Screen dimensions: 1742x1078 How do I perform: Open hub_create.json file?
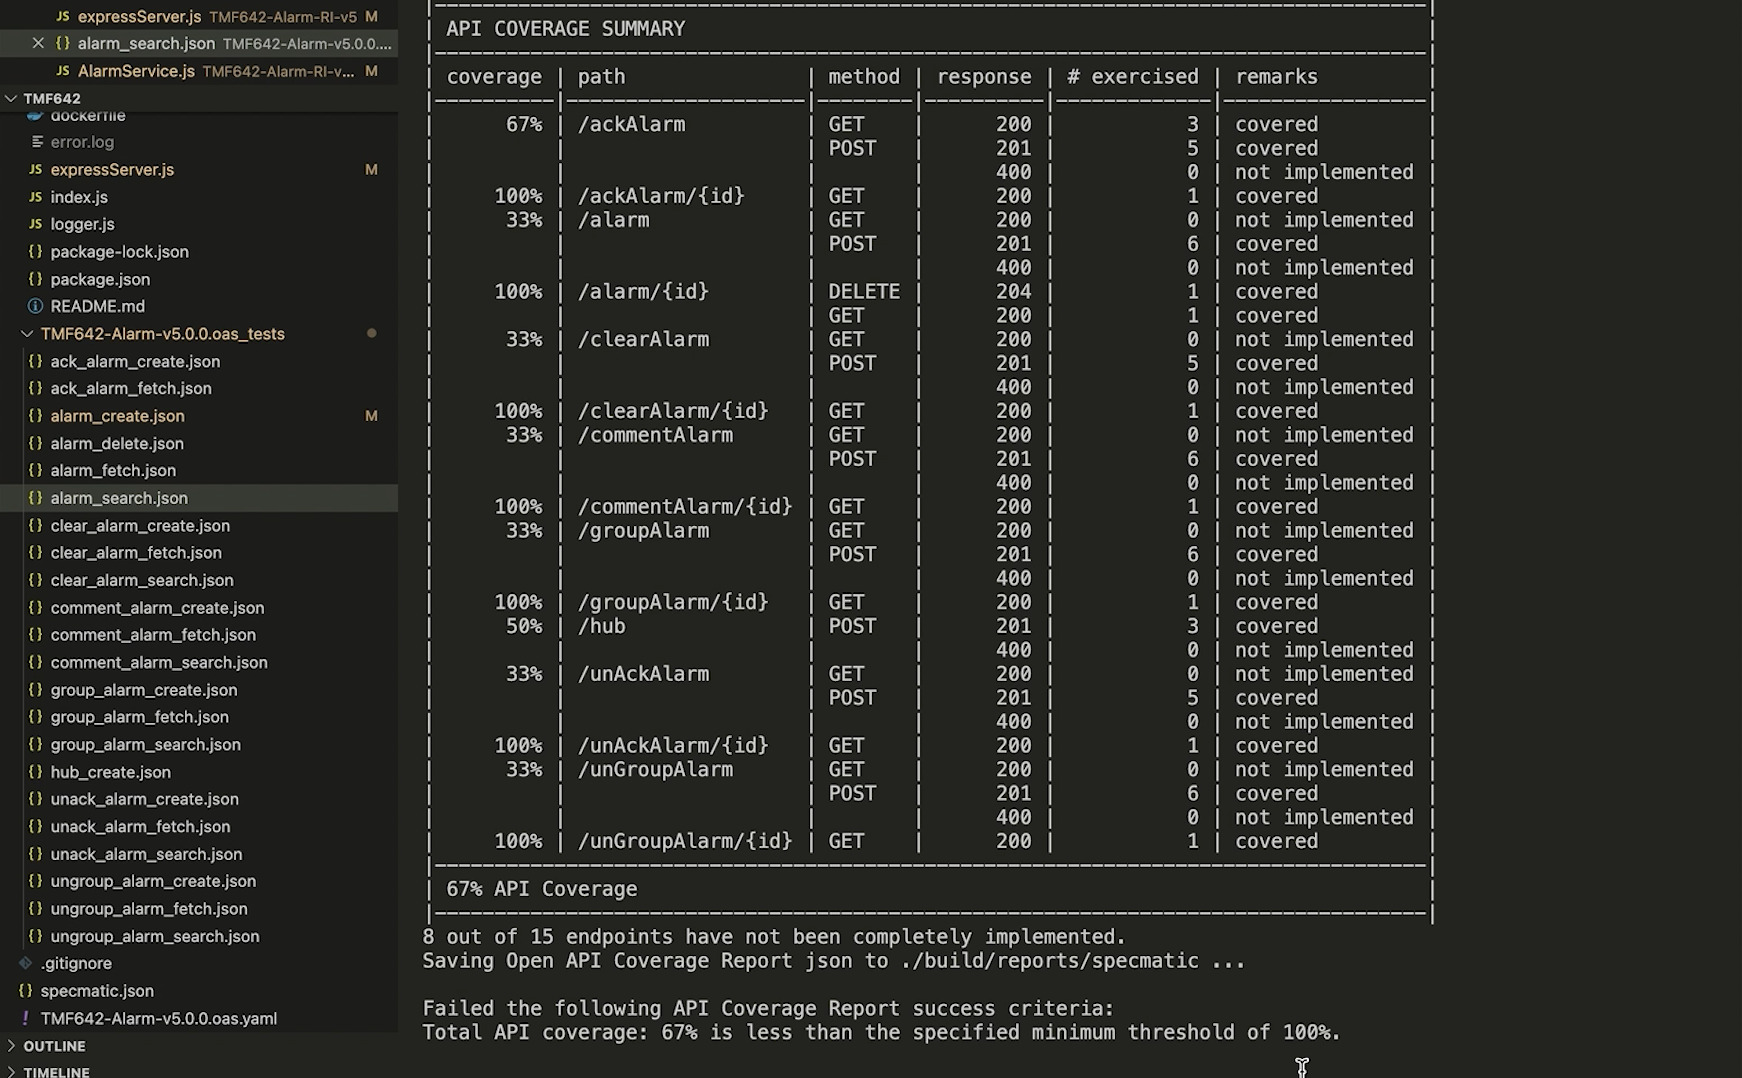(110, 772)
